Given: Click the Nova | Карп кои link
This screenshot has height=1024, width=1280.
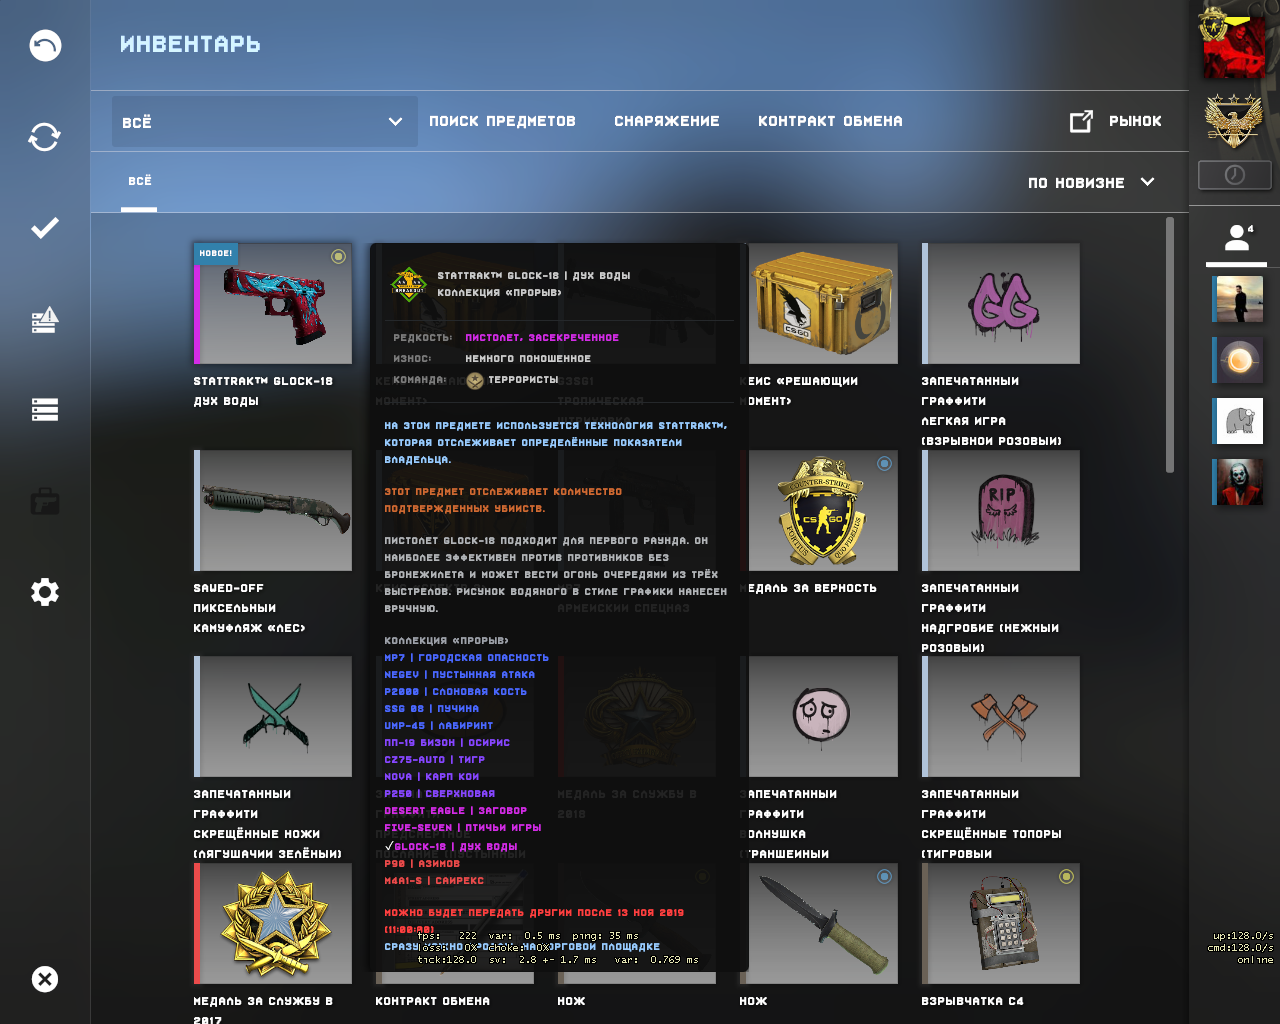Looking at the screenshot, I should coord(432,777).
